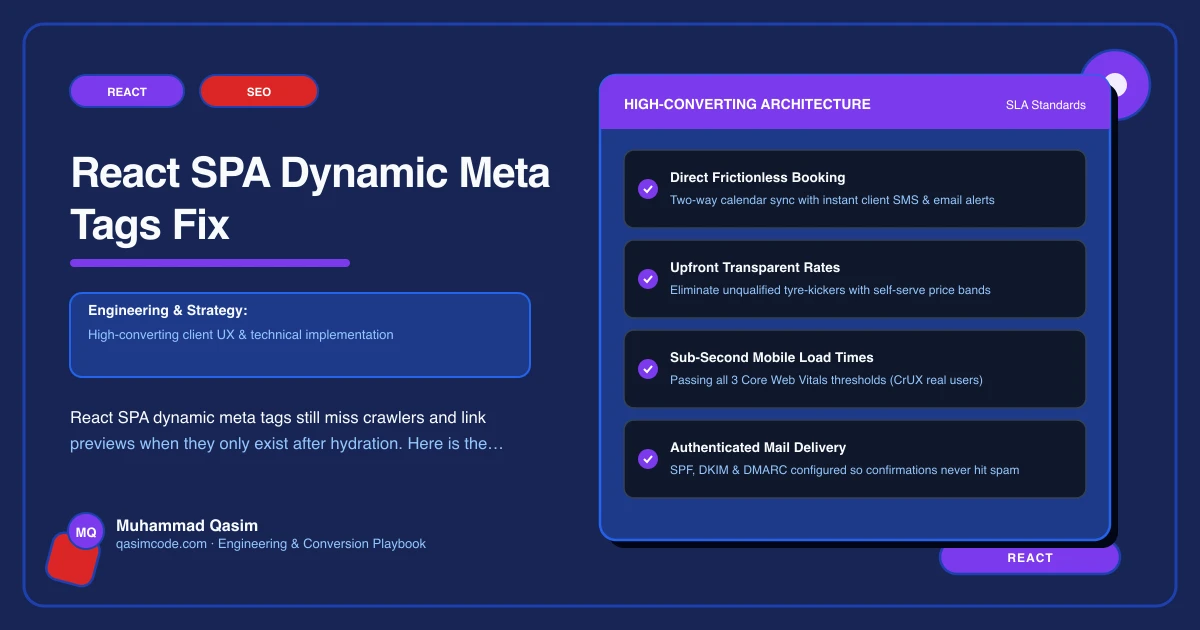
Task: Click the SLA Standards label in the card header
Action: (x=1046, y=105)
